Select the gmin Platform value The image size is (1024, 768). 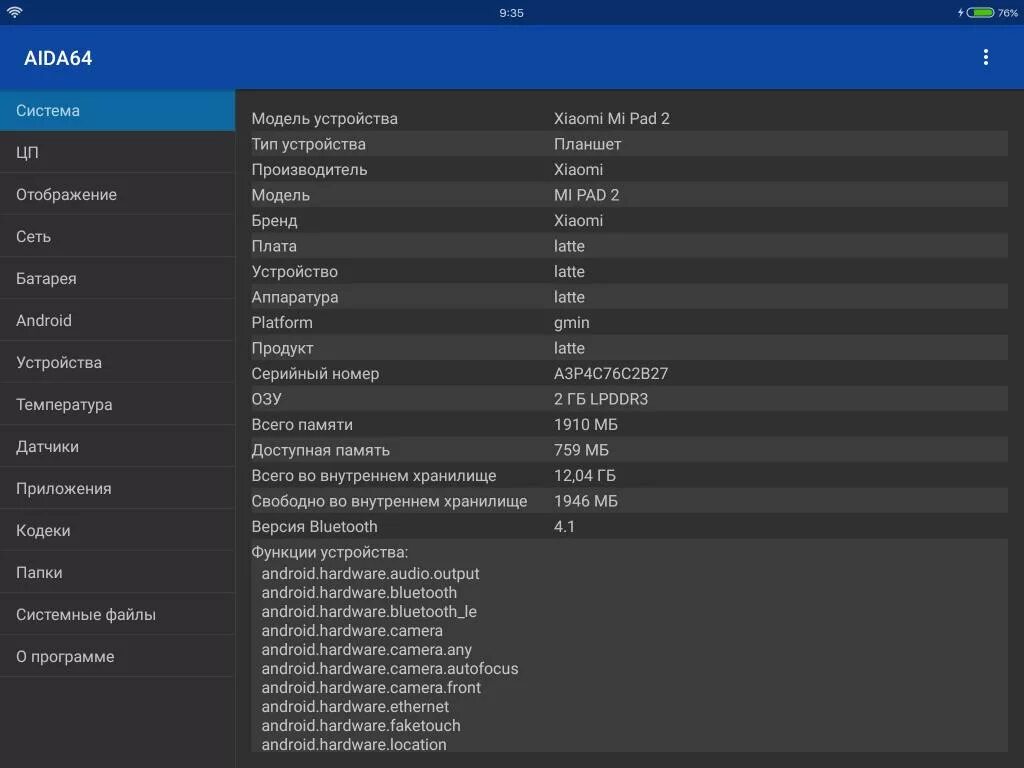(x=571, y=323)
